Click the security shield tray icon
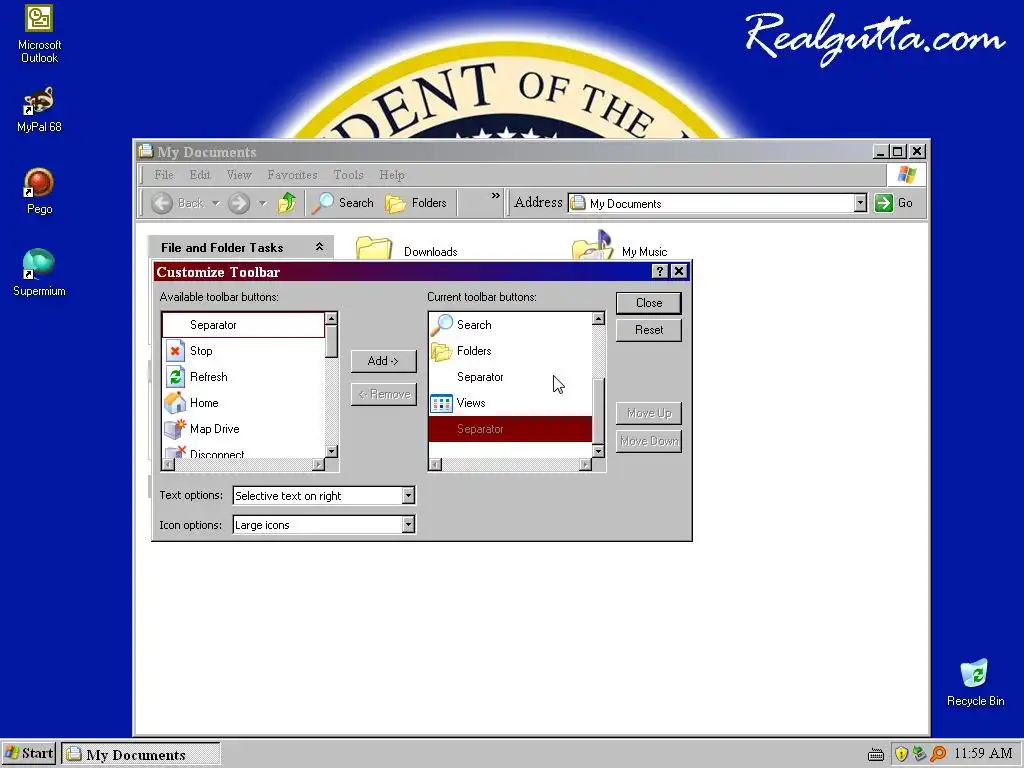This screenshot has width=1024, height=768. [x=901, y=754]
